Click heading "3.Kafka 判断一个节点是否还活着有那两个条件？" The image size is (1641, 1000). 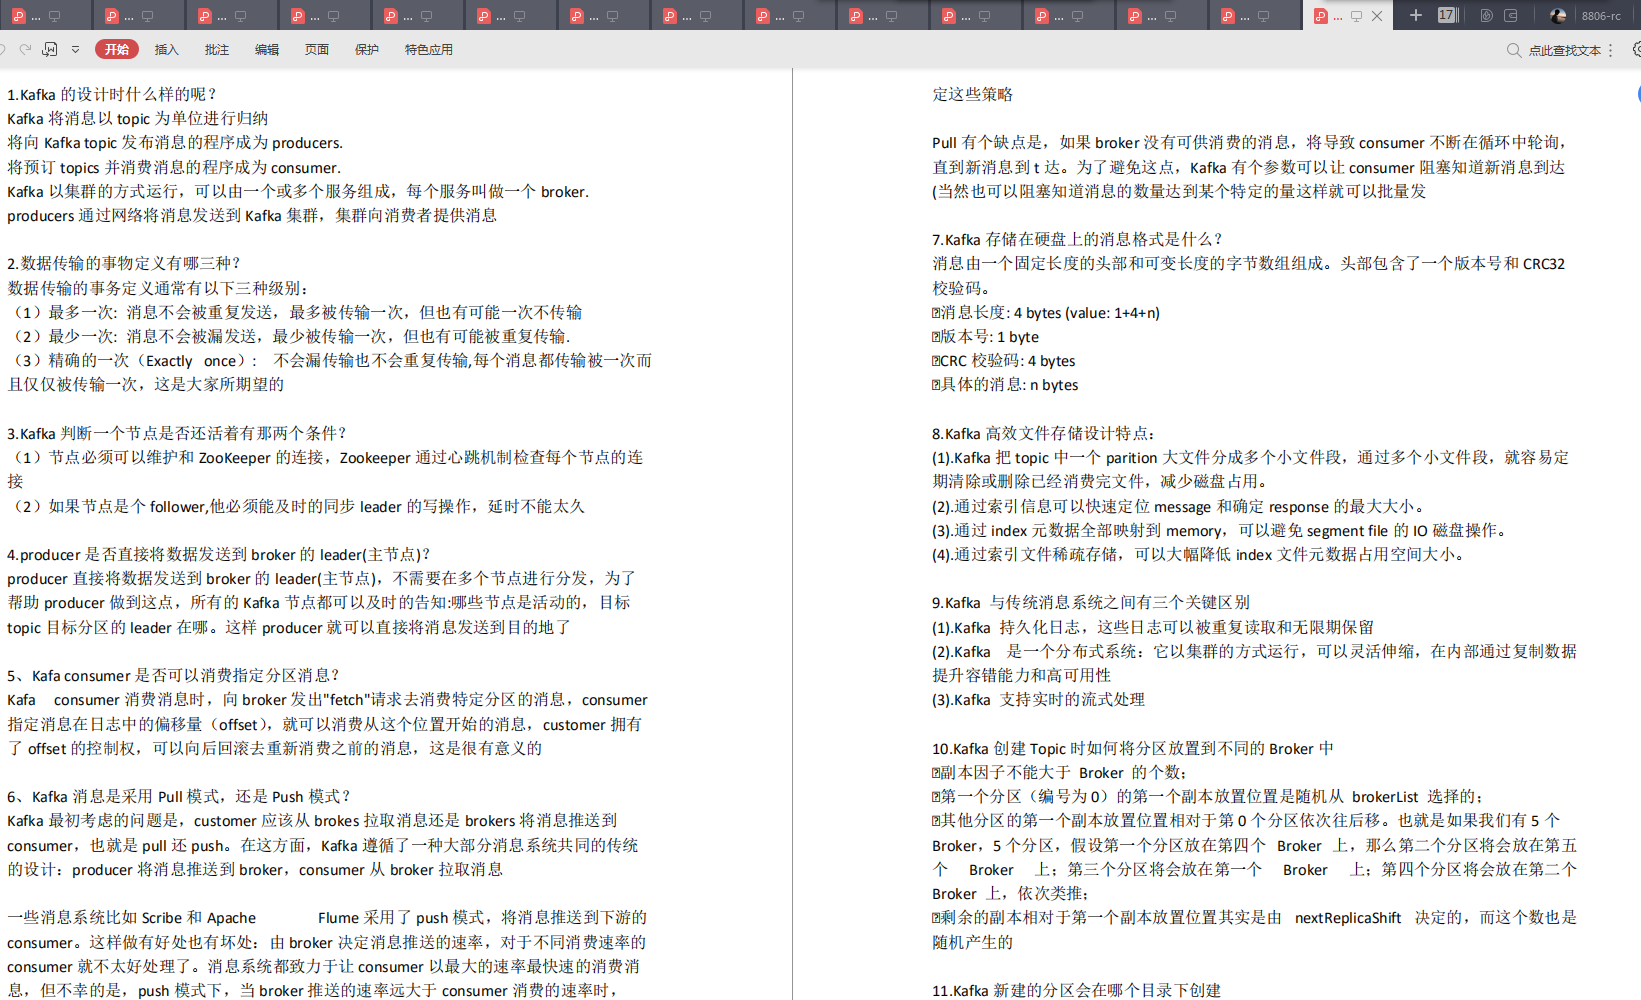[x=177, y=433]
